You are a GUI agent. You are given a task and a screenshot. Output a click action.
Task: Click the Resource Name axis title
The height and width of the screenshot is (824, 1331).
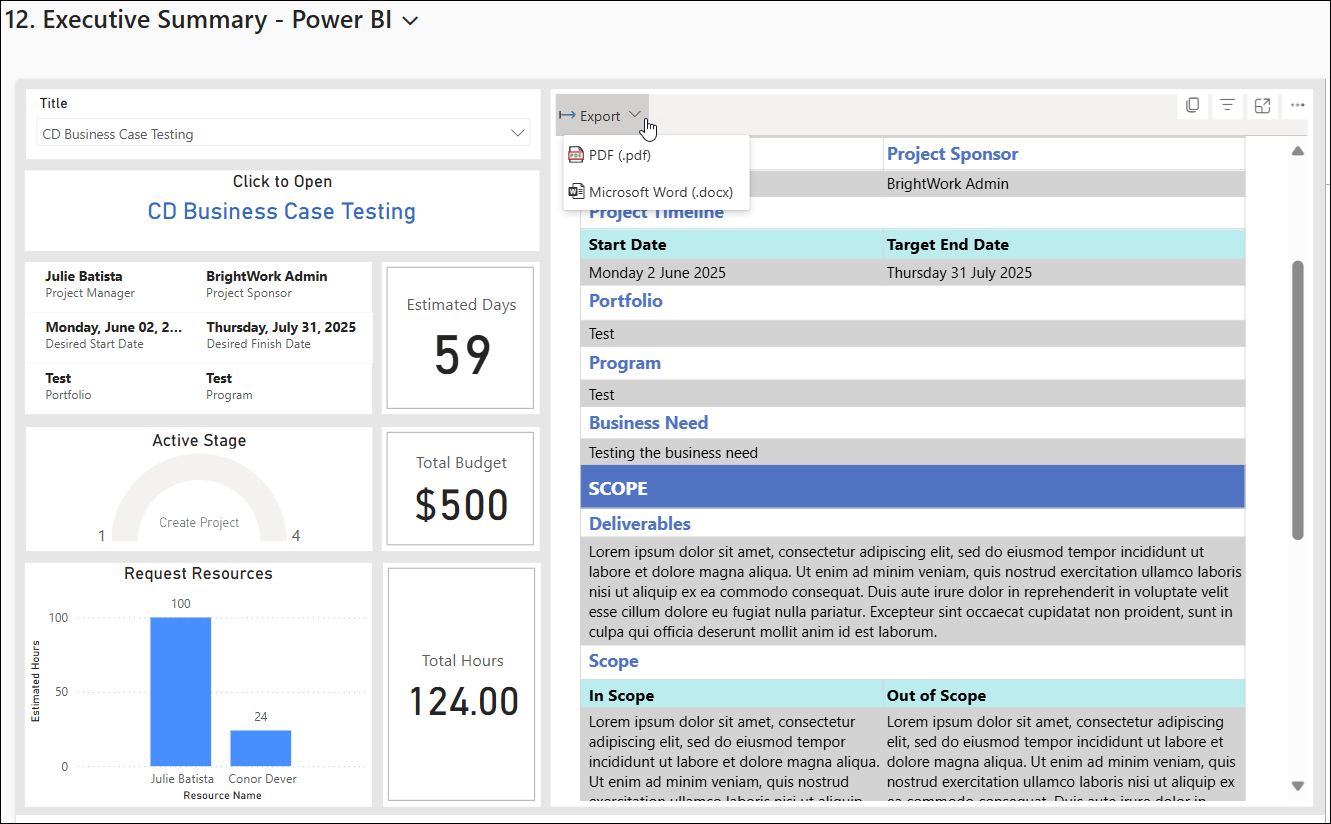pyautogui.click(x=222, y=796)
